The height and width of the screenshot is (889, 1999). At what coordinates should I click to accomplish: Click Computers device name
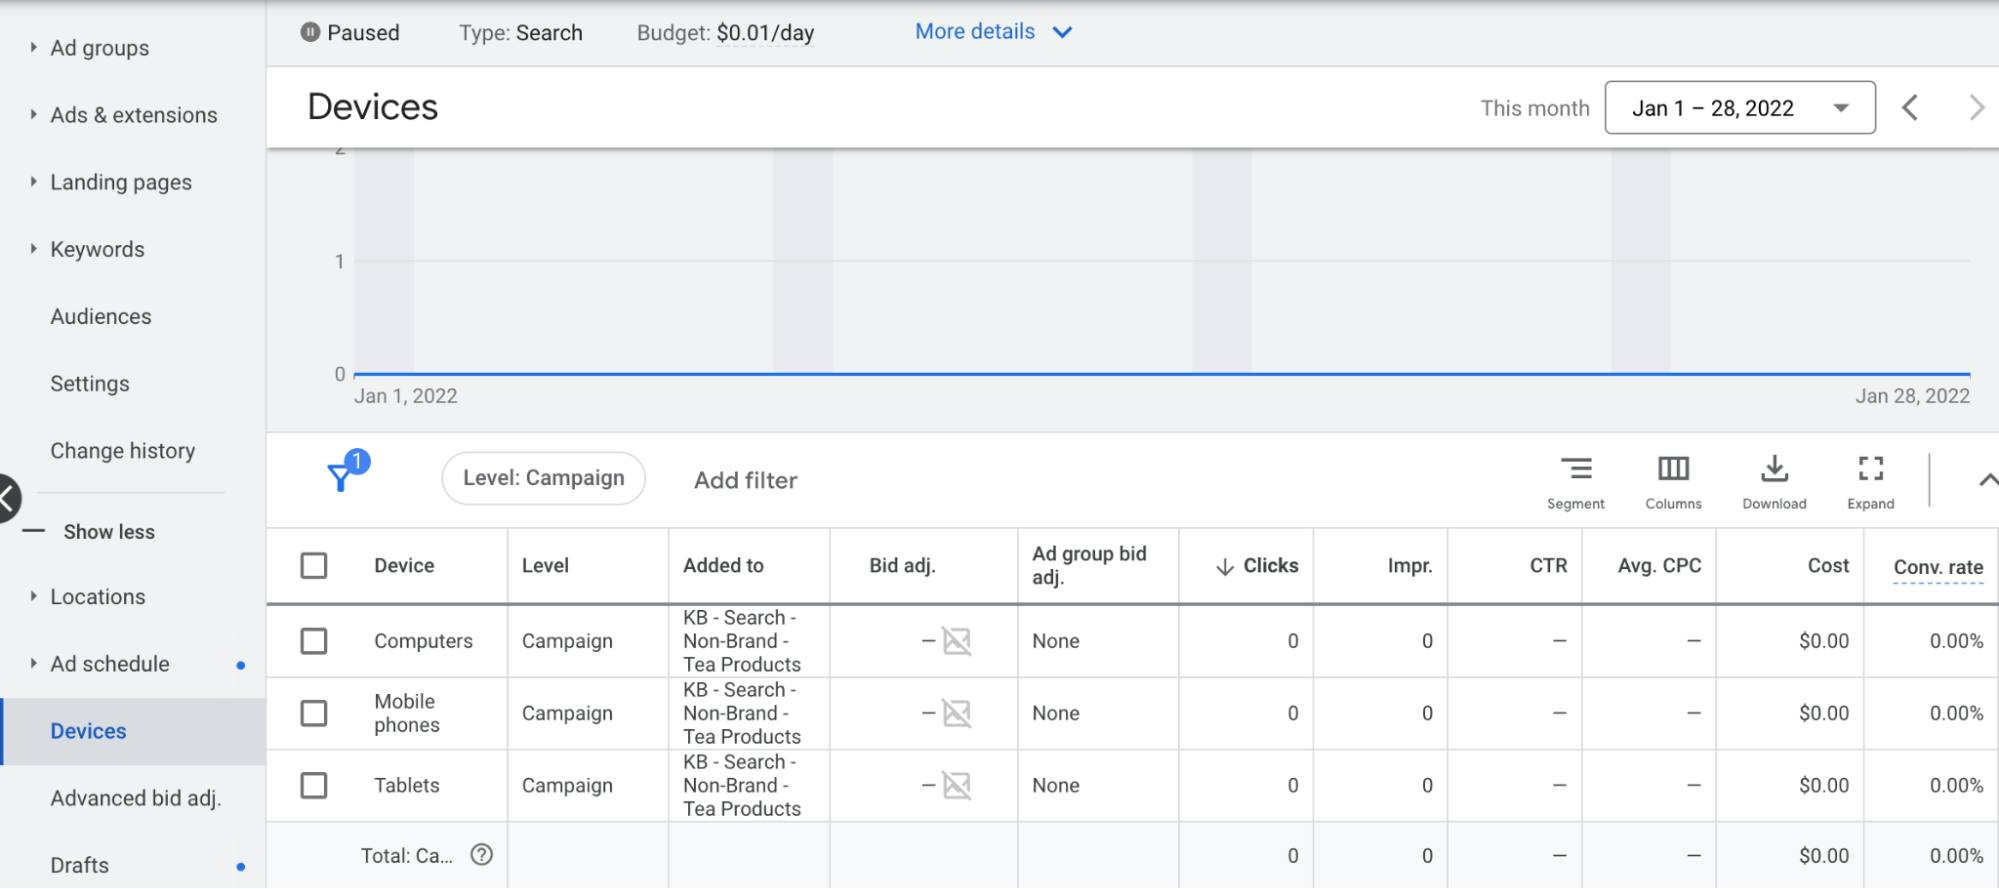pos(423,641)
